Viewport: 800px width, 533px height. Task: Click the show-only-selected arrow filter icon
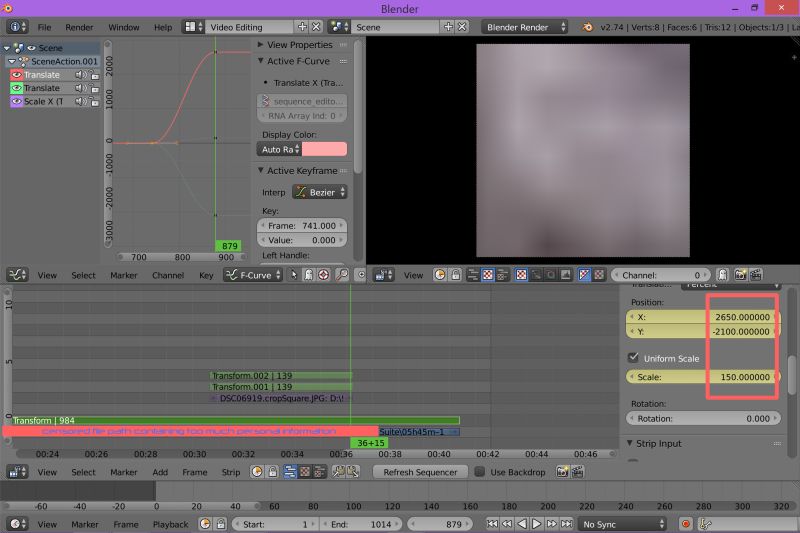tap(293, 275)
